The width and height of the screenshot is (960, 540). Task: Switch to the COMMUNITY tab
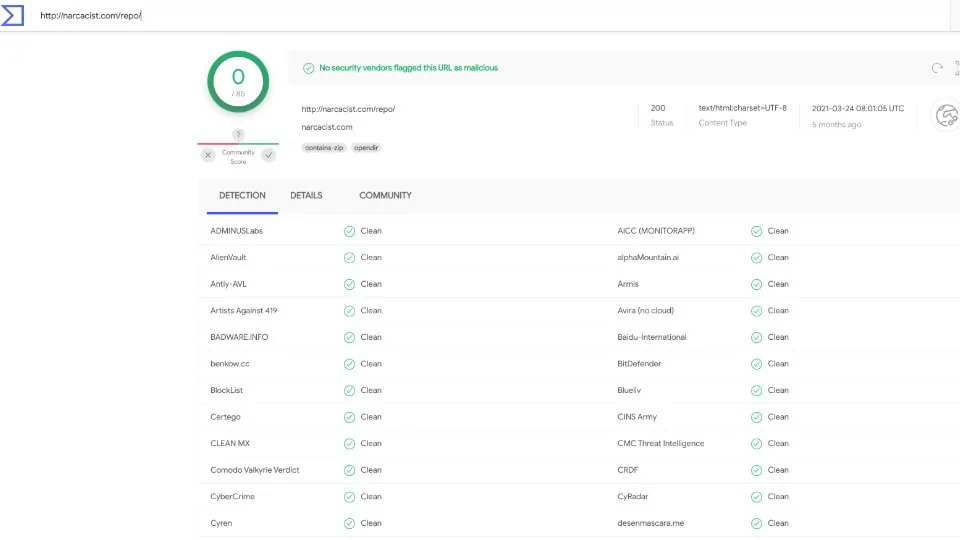coord(385,195)
